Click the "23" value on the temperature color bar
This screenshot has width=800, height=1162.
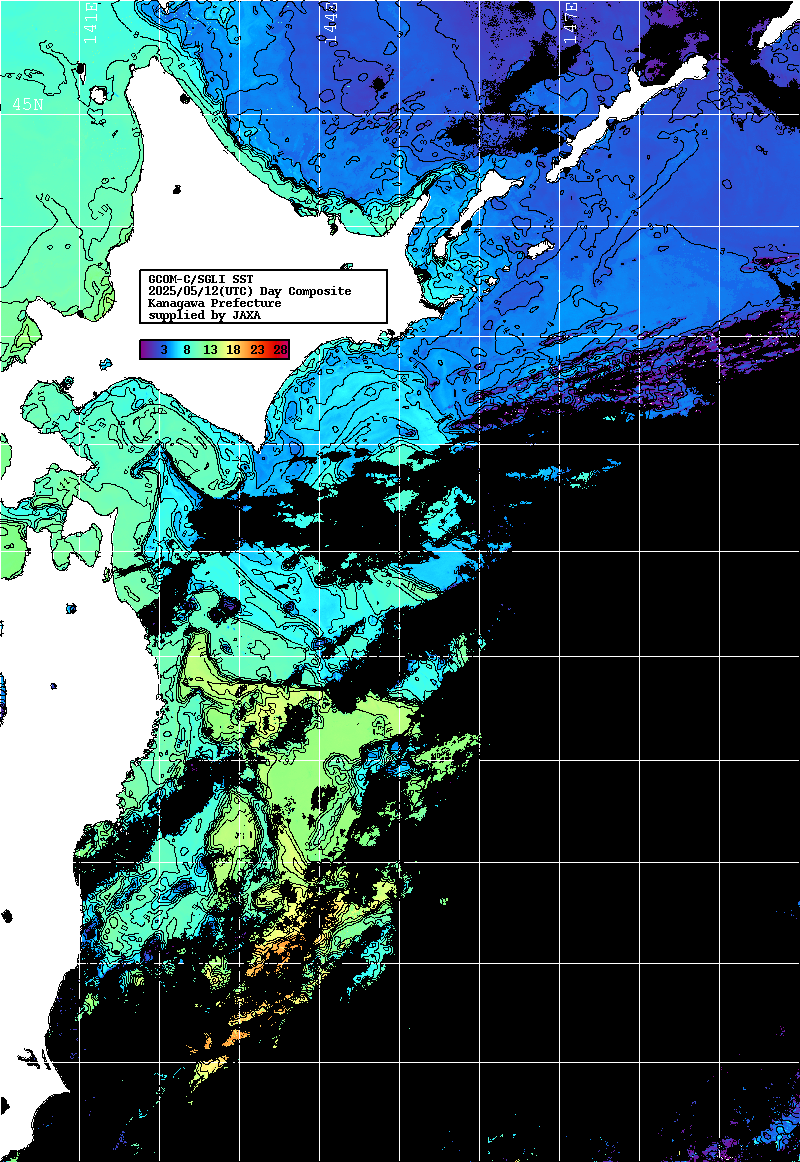(x=257, y=350)
